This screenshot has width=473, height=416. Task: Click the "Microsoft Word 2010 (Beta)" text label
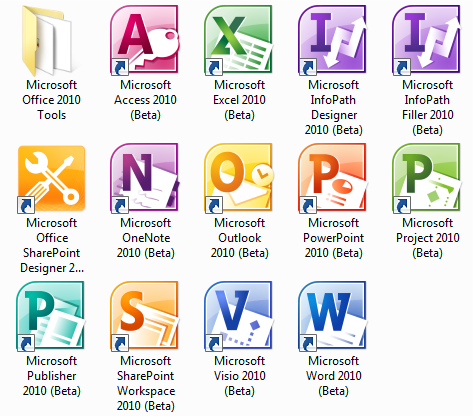pyautogui.click(x=333, y=376)
